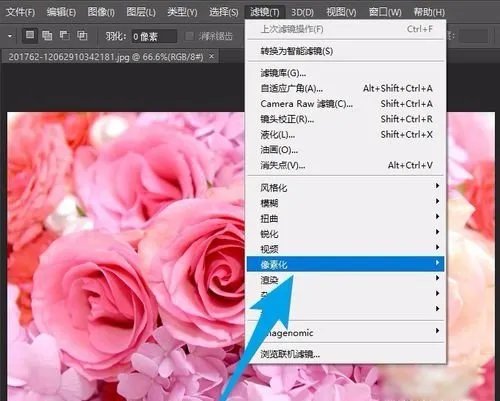Screen dimensions: 500x401
Task: Select the Intersect with selection icon
Action: [x=82, y=35]
